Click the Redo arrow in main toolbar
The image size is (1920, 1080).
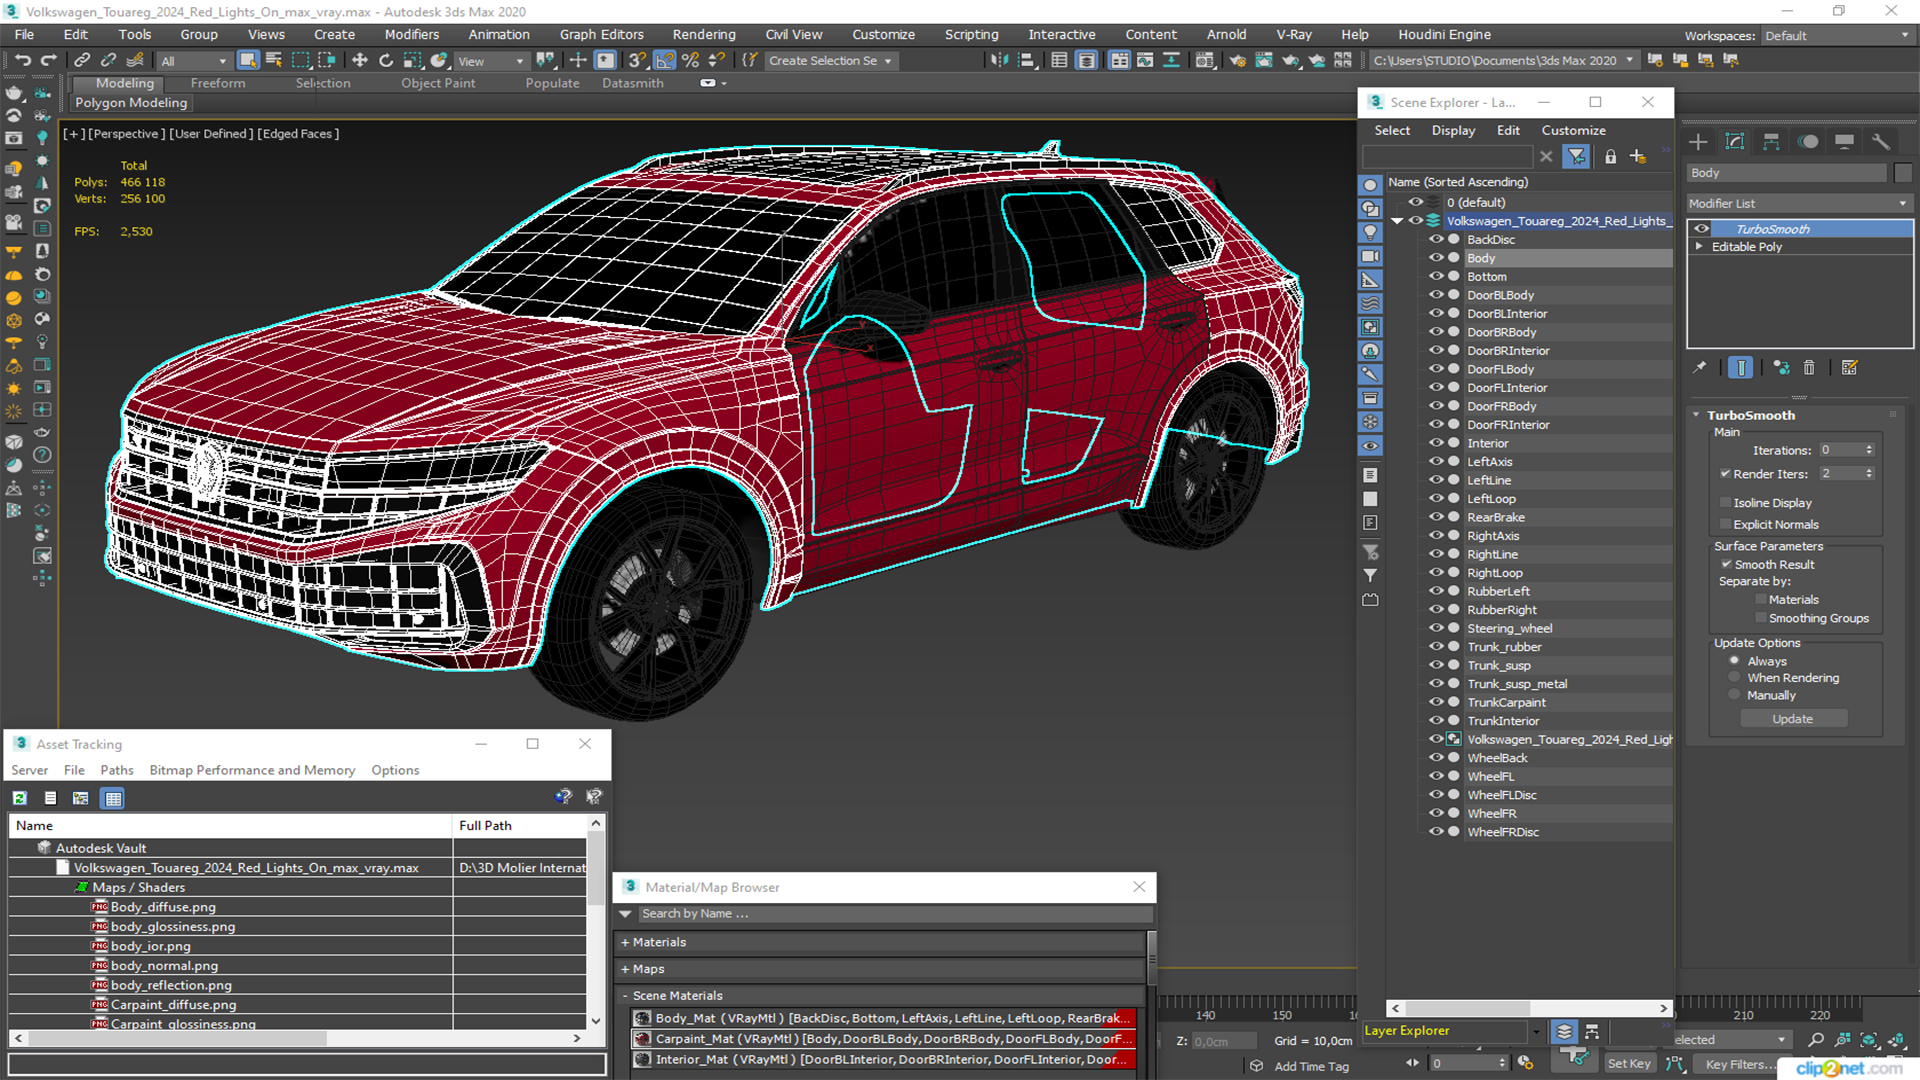pyautogui.click(x=48, y=61)
